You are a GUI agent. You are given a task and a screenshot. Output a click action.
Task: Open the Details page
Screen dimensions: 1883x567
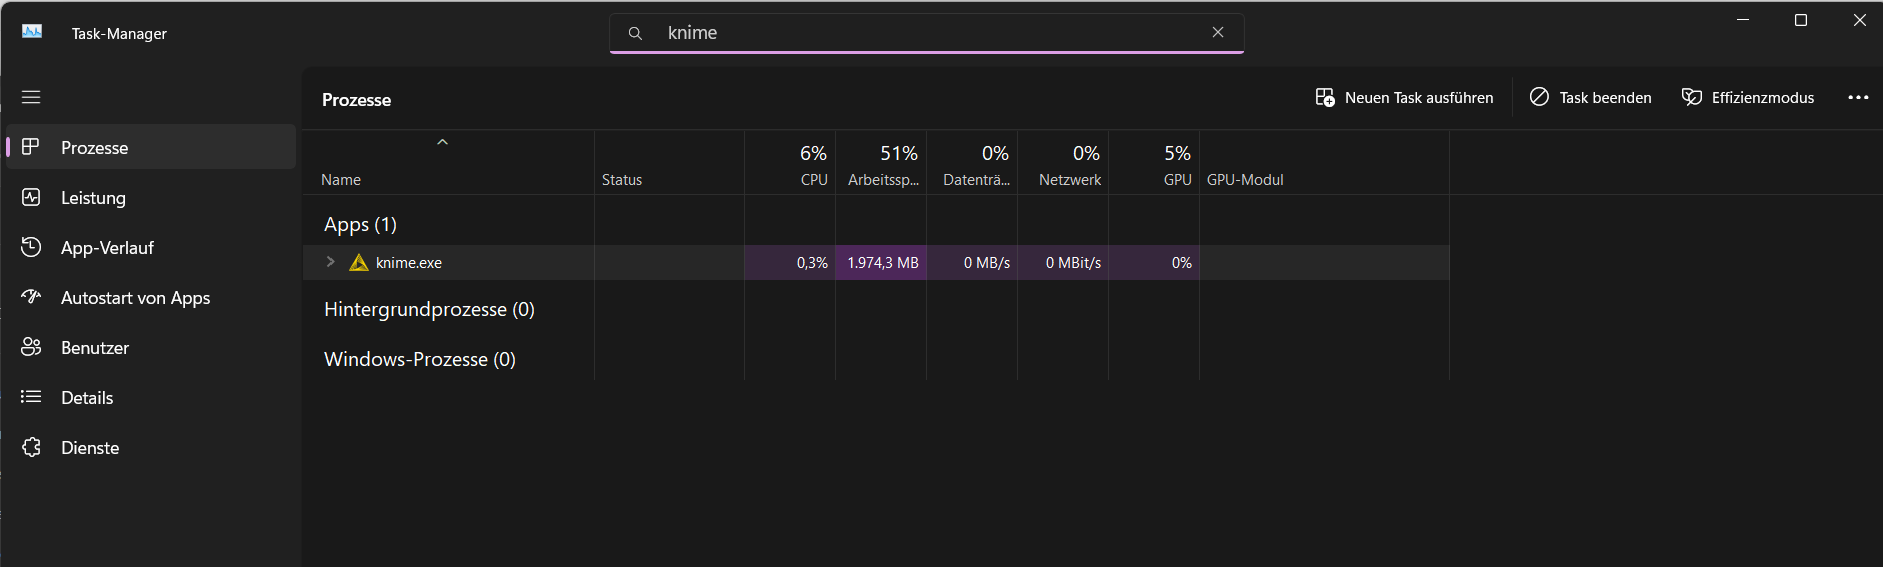pos(87,398)
